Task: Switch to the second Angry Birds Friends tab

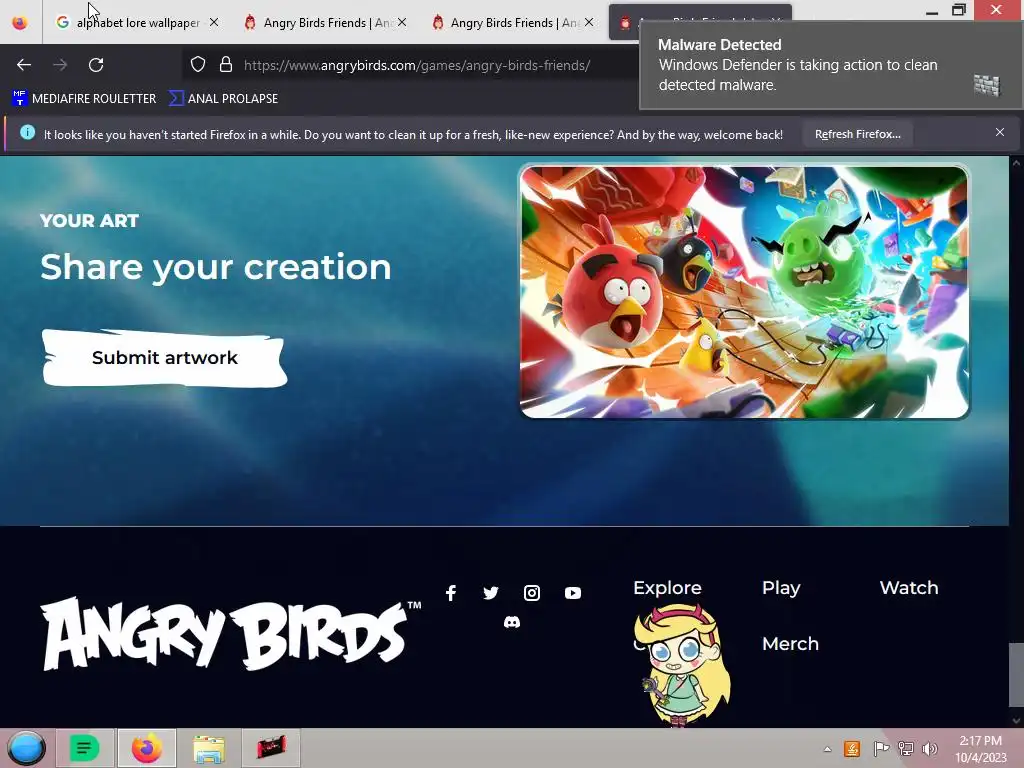Action: pos(513,22)
